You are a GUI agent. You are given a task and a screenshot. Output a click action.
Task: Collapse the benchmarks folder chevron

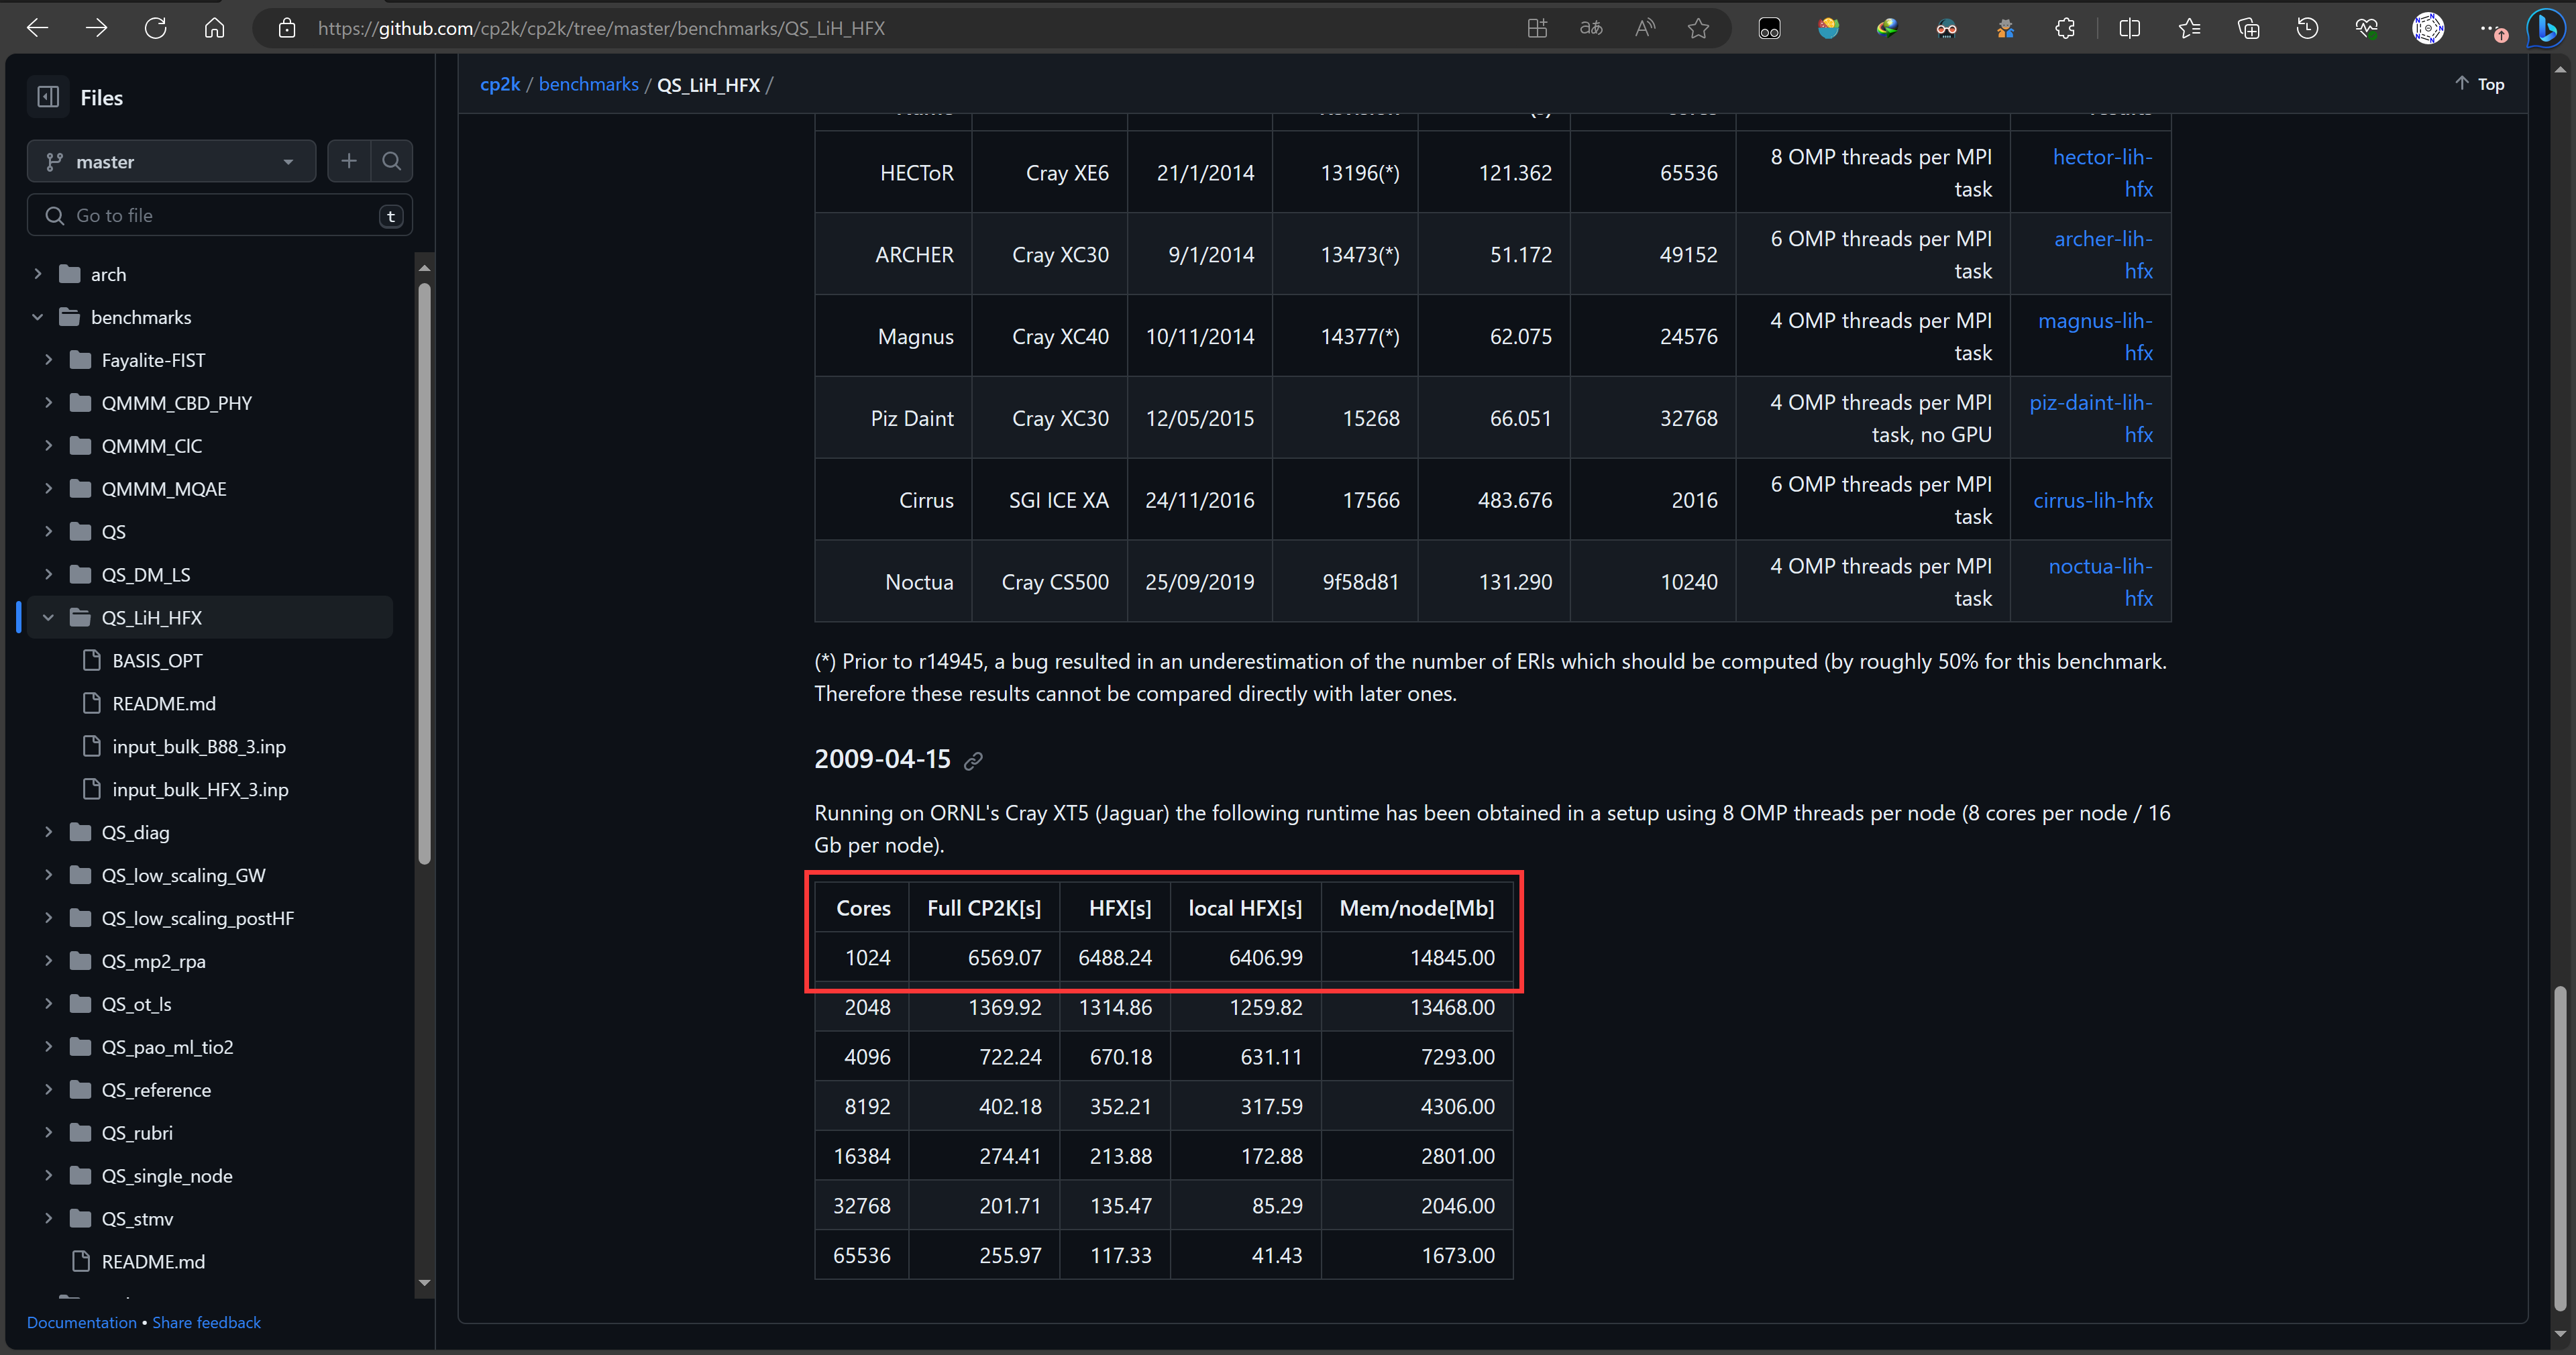pos(38,317)
